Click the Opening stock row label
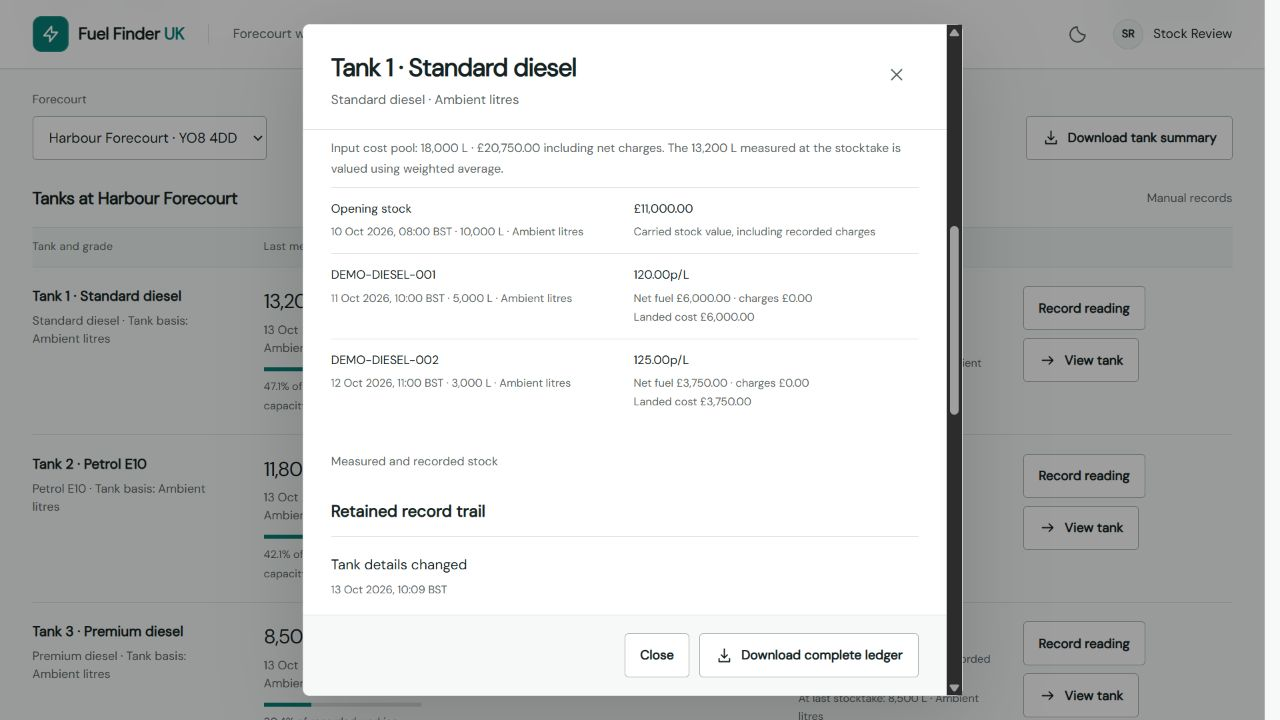The width and height of the screenshot is (1280, 720). click(371, 209)
